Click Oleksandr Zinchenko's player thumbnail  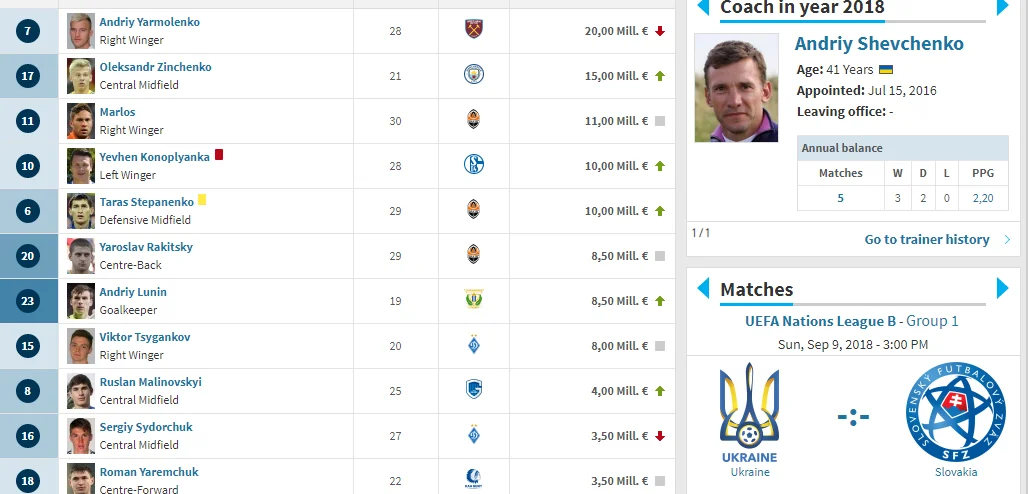pyautogui.click(x=81, y=75)
